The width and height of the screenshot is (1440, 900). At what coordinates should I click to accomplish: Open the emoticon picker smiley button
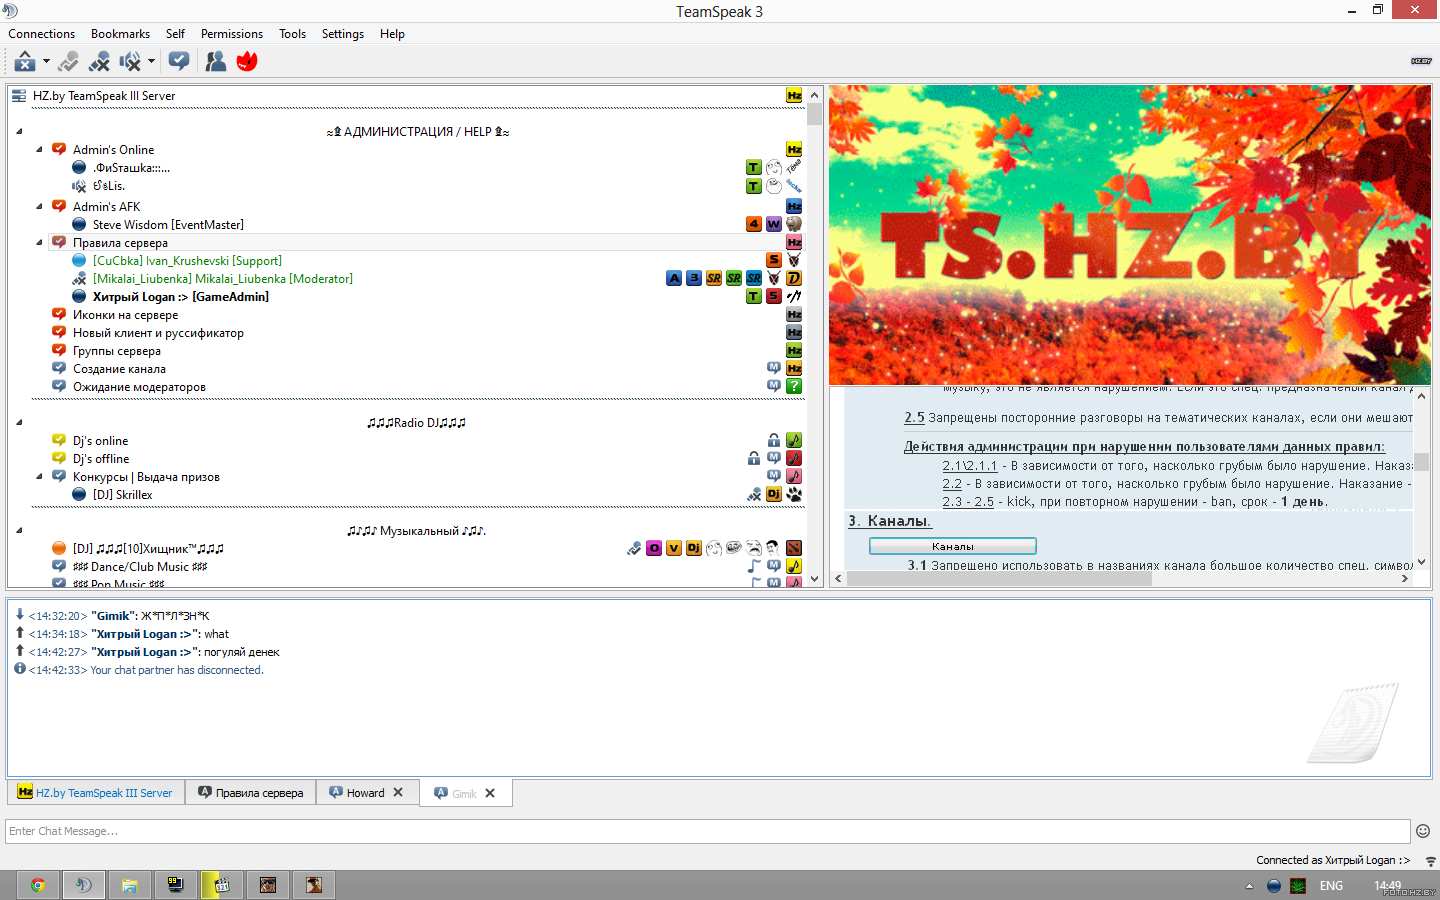tap(1423, 831)
